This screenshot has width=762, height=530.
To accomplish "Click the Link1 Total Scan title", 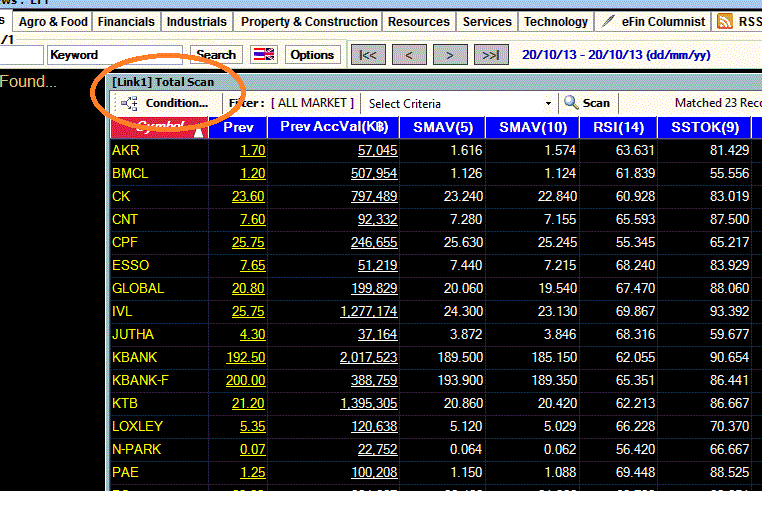I will point(163,82).
